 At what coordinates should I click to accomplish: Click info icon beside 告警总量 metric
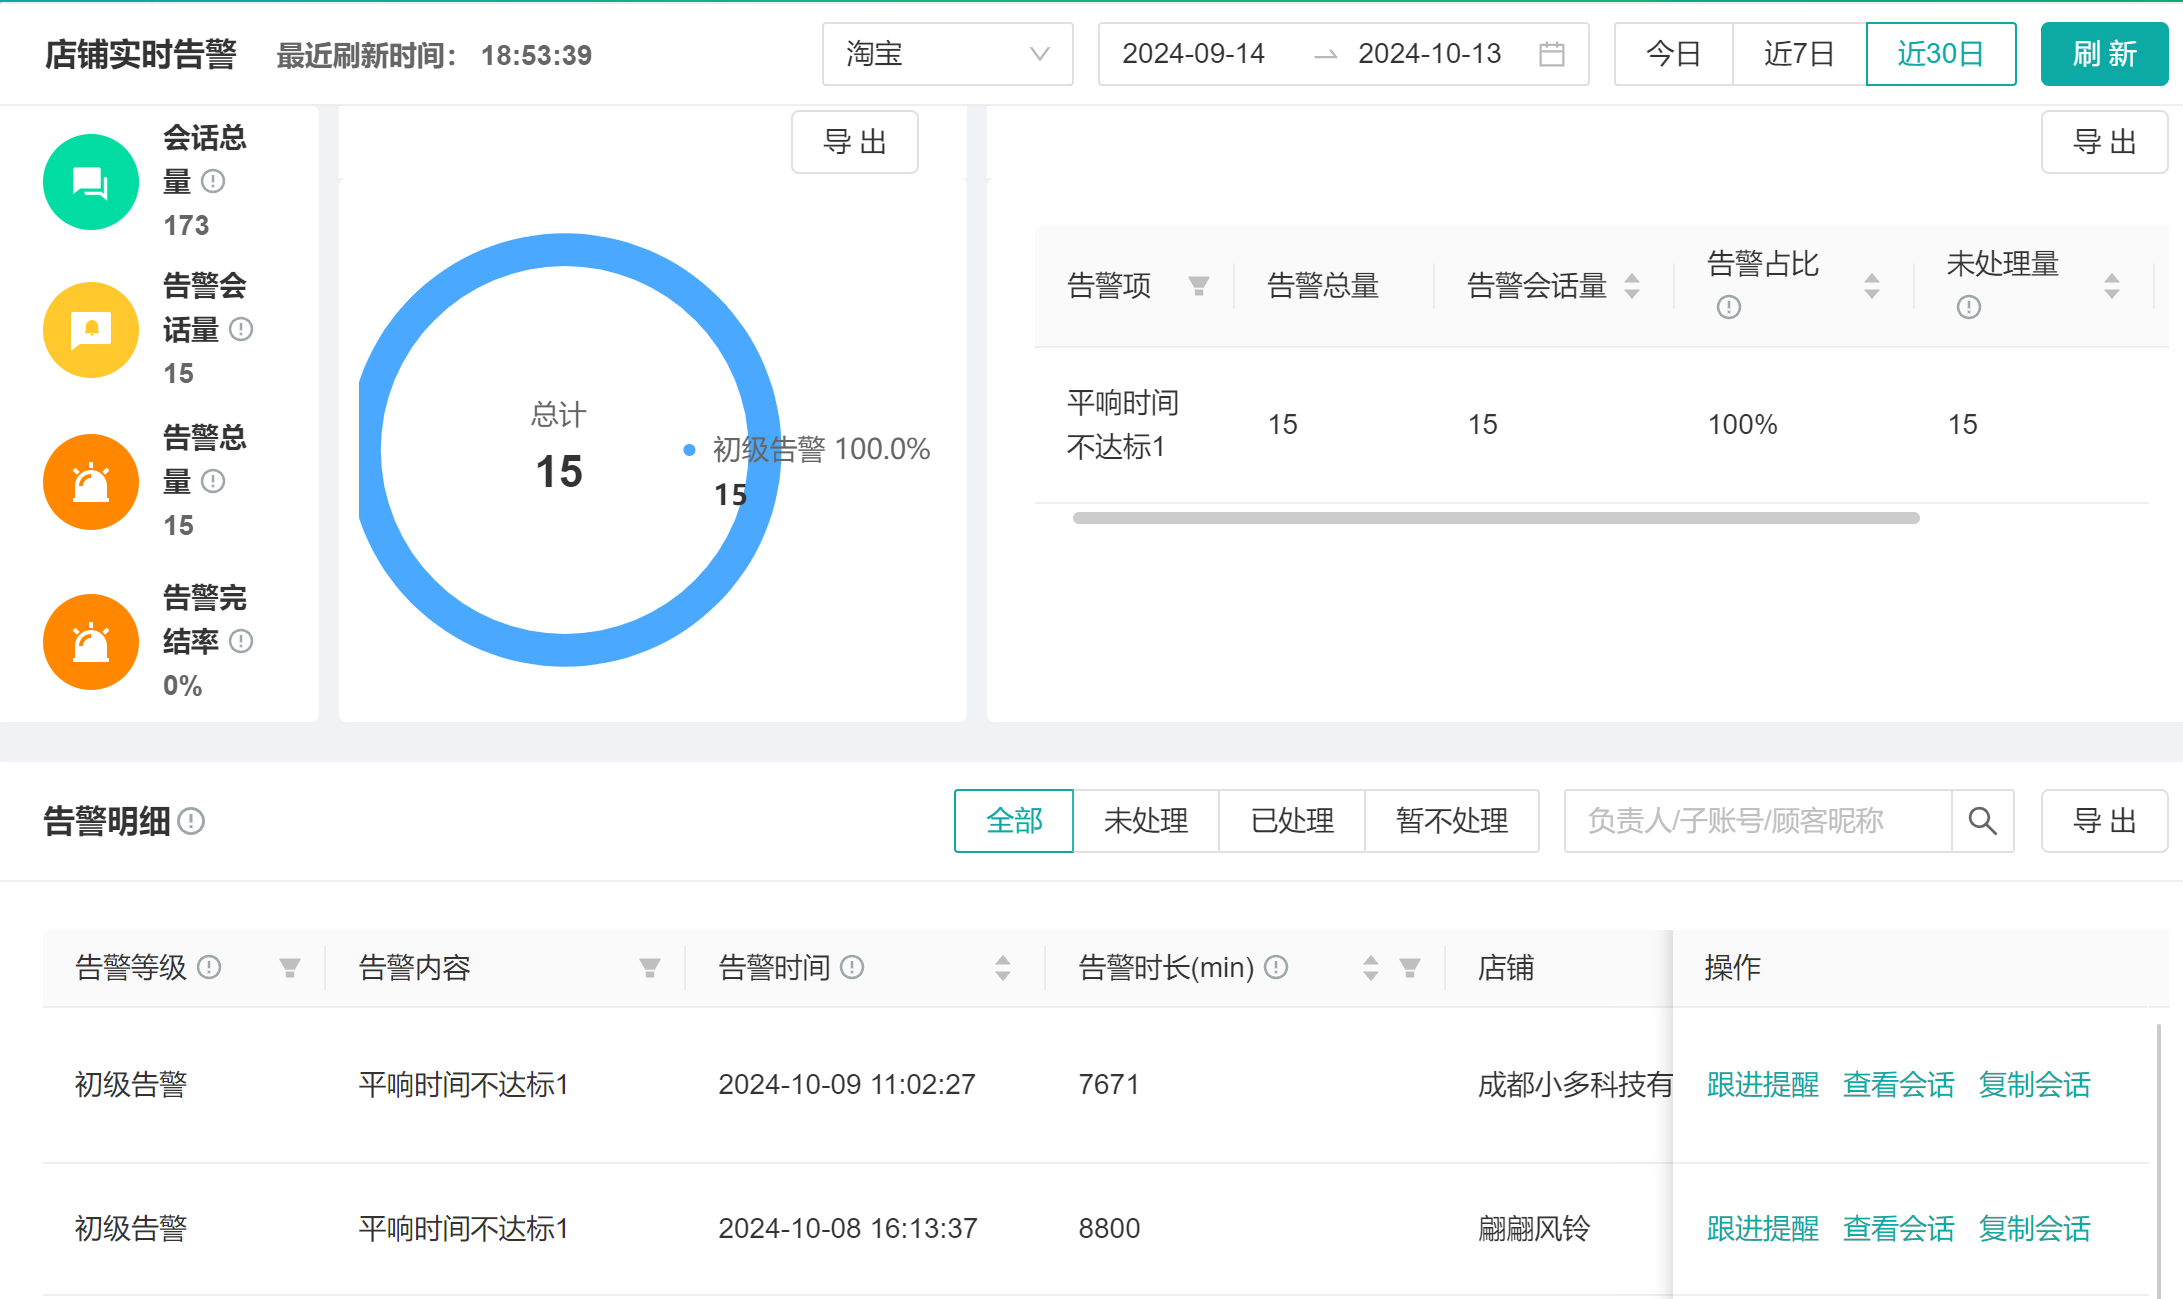(213, 481)
